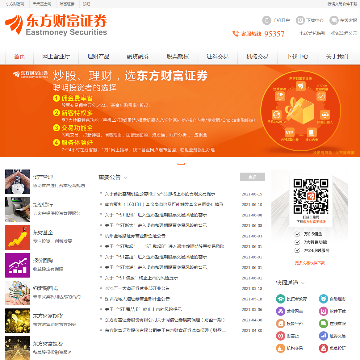Click the last checkmark item under the QR code
This screenshot has height=360, width=360.
312,251
